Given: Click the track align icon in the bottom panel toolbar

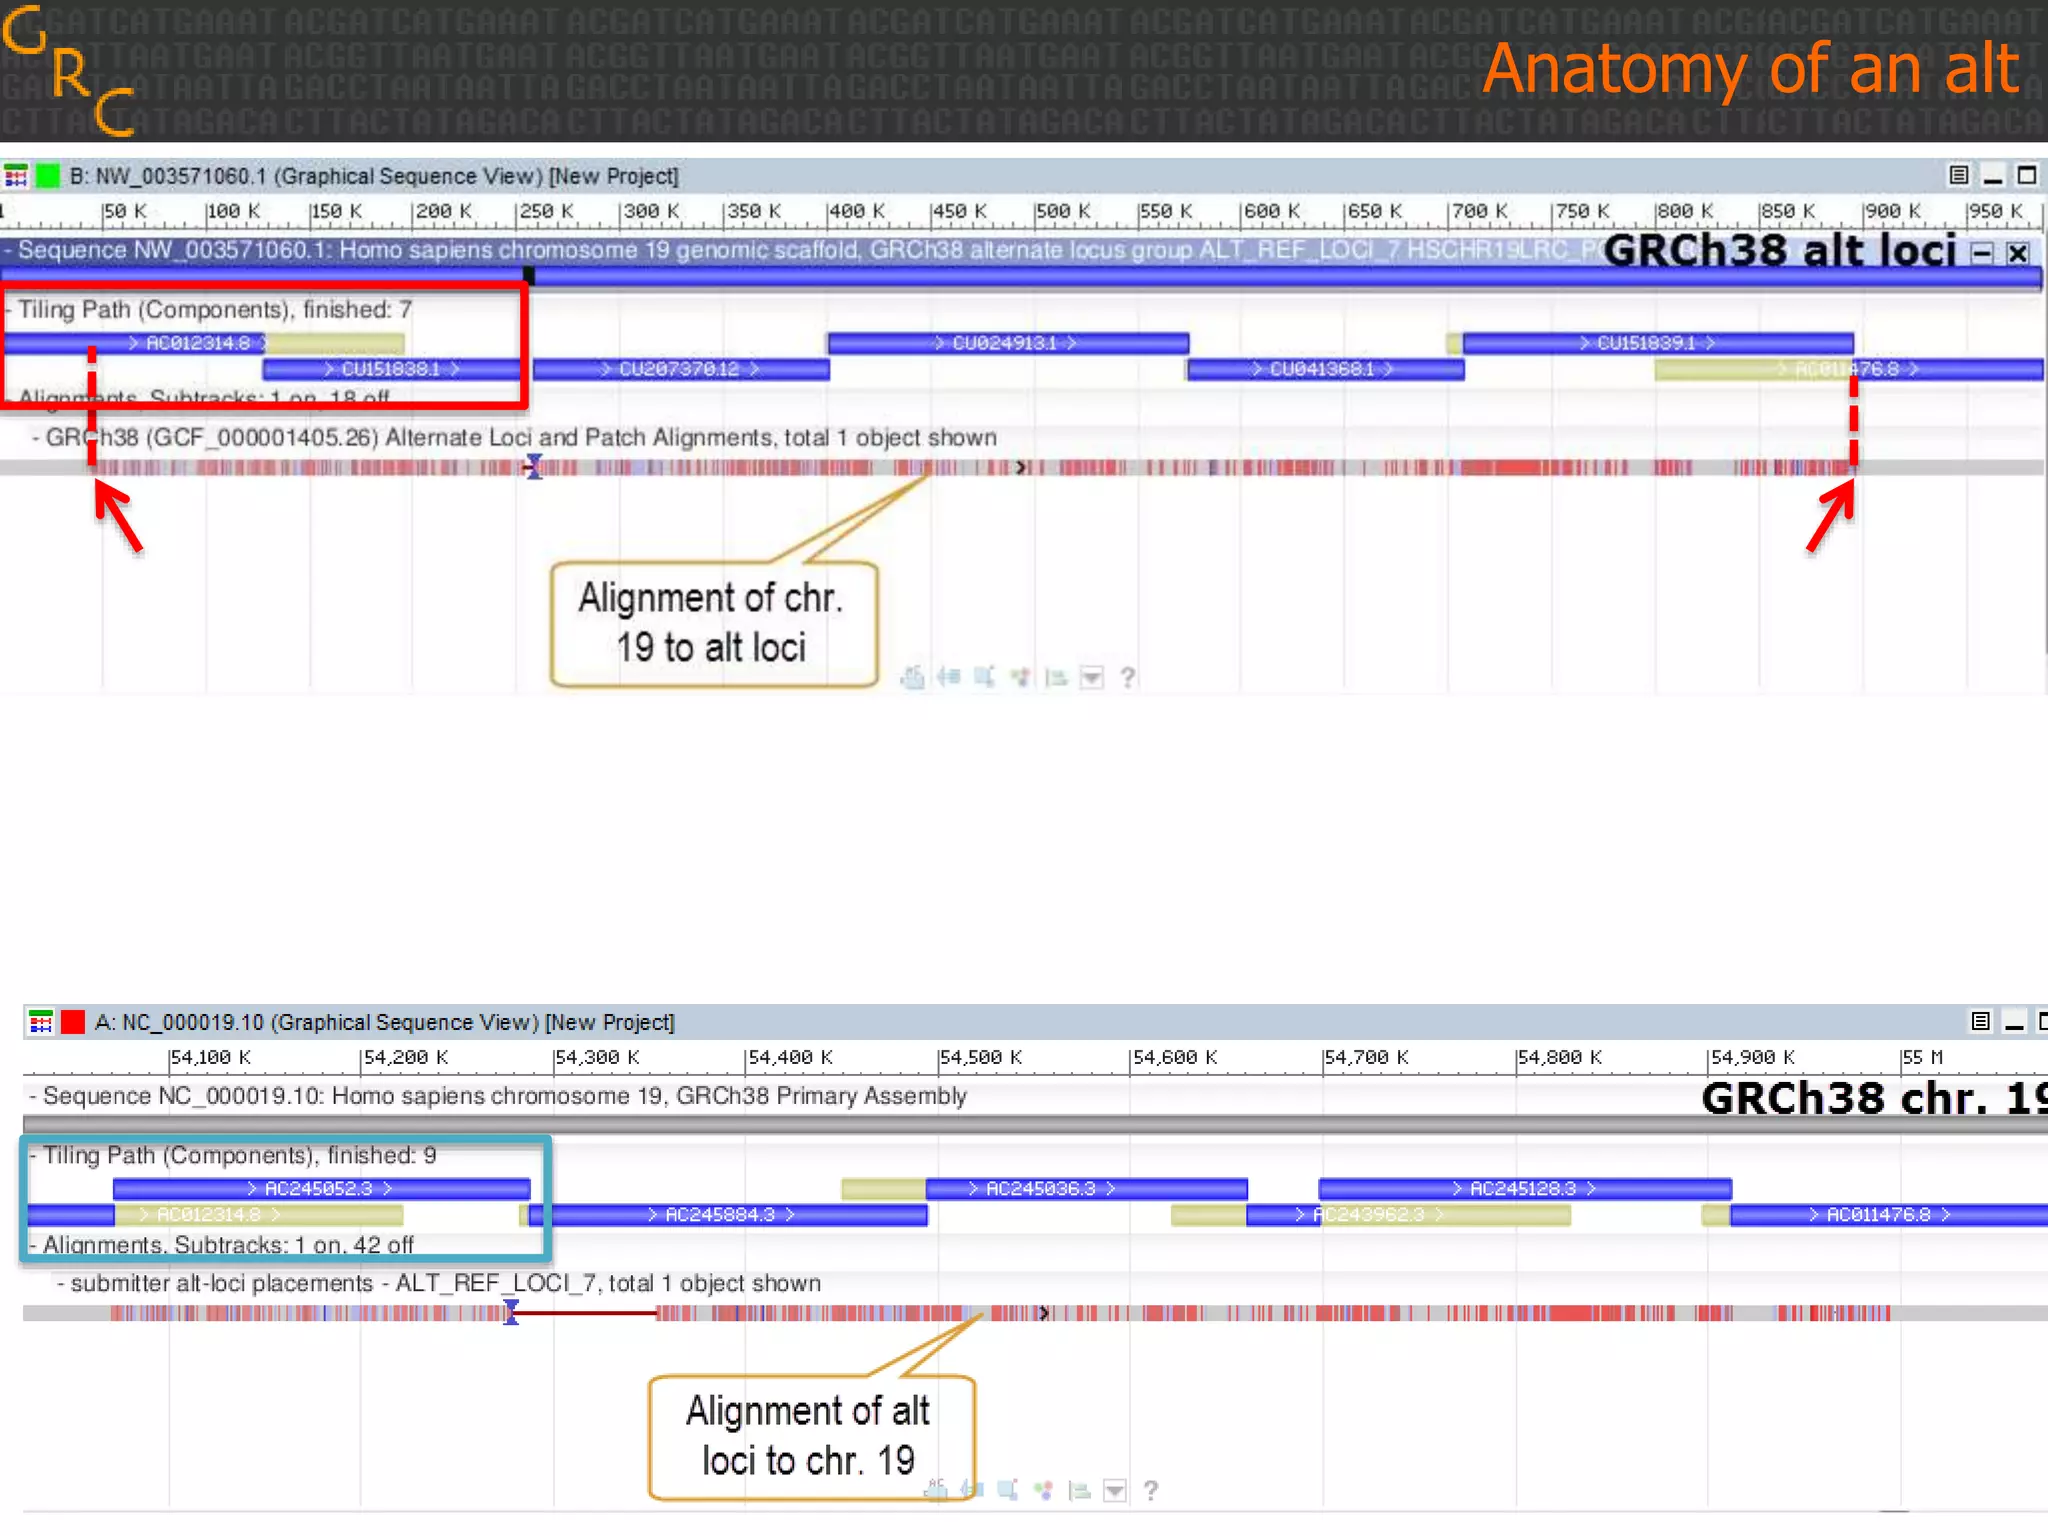Looking at the screenshot, I should pos(1079,1491).
